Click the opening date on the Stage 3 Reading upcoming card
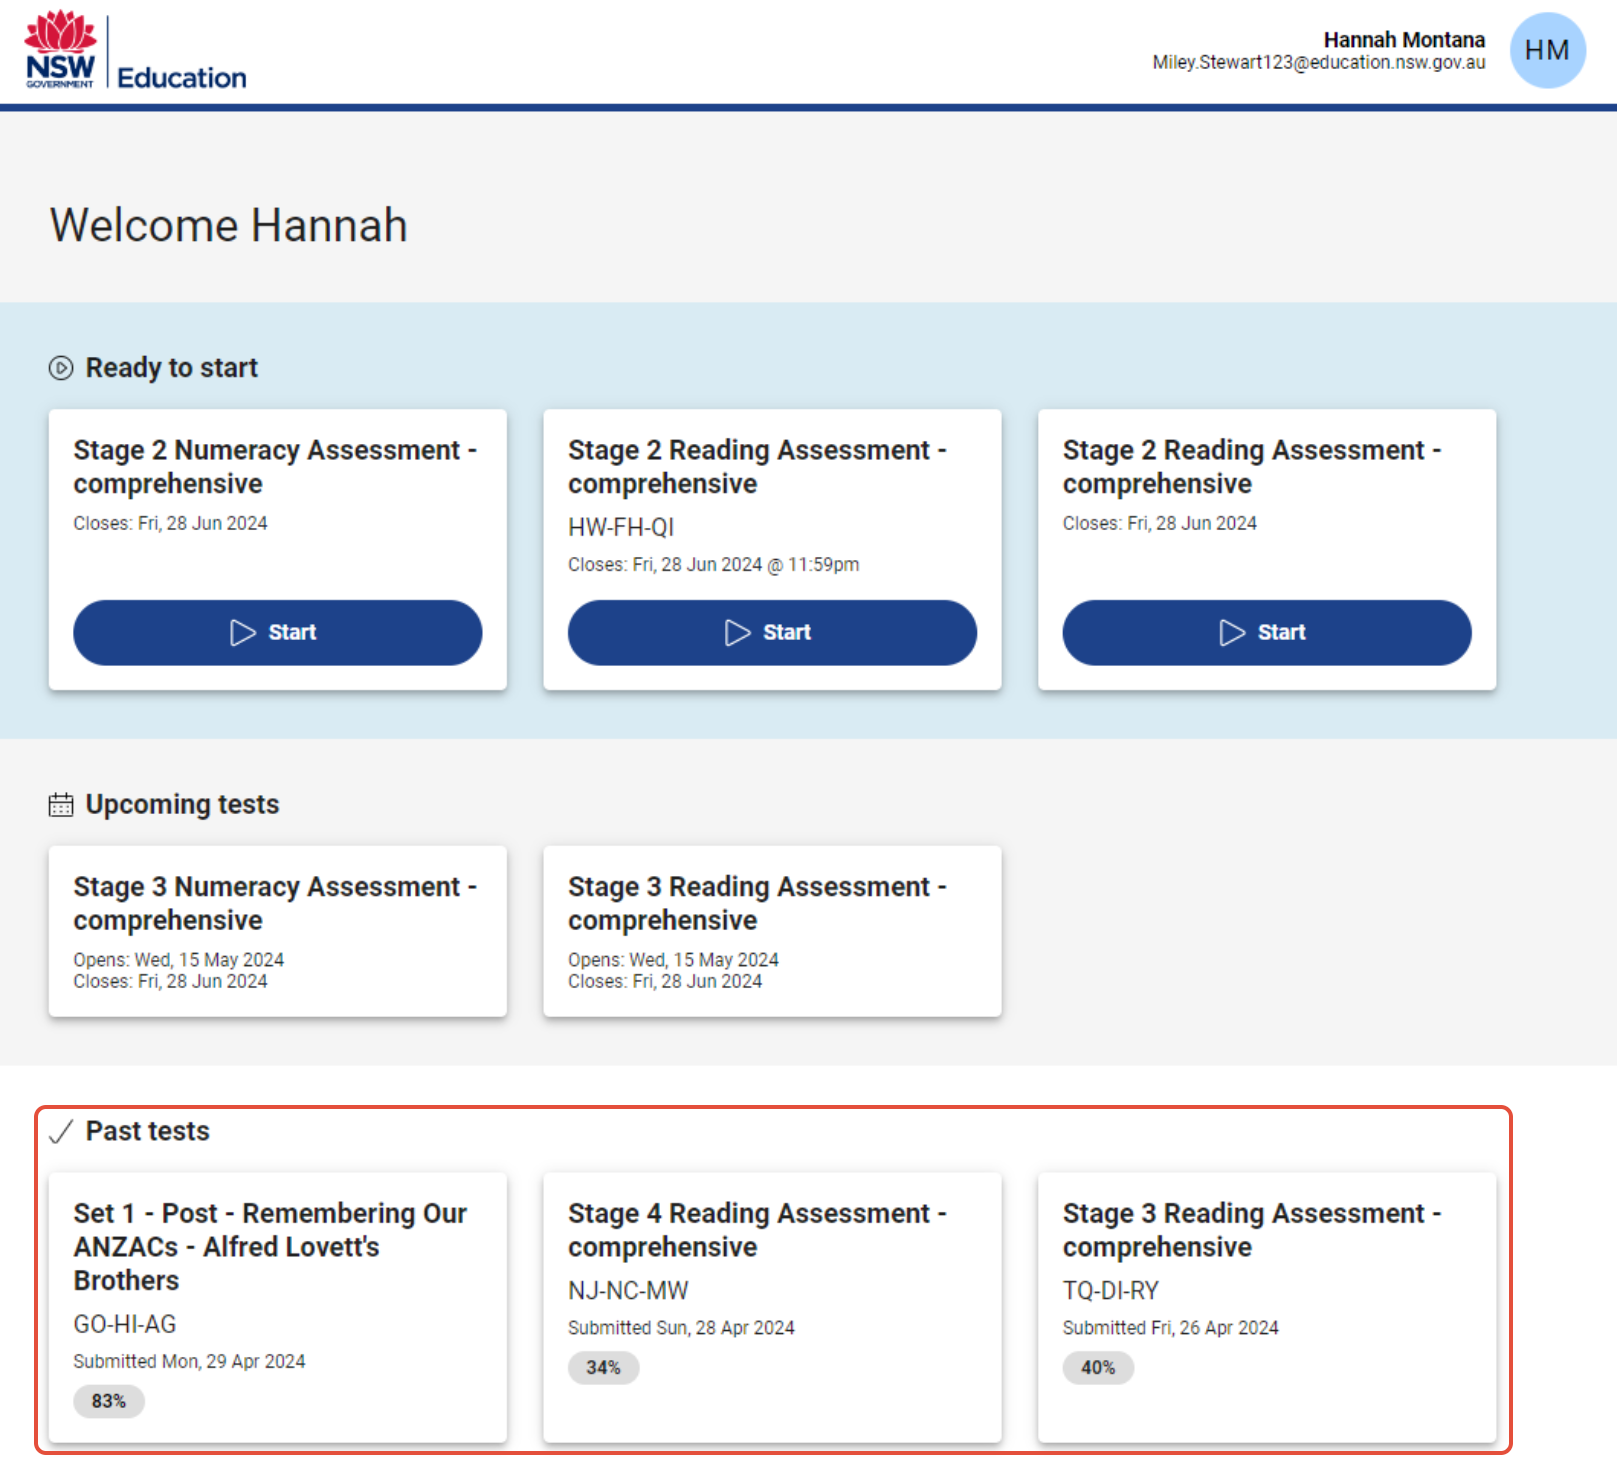1617x1458 pixels. (x=673, y=960)
